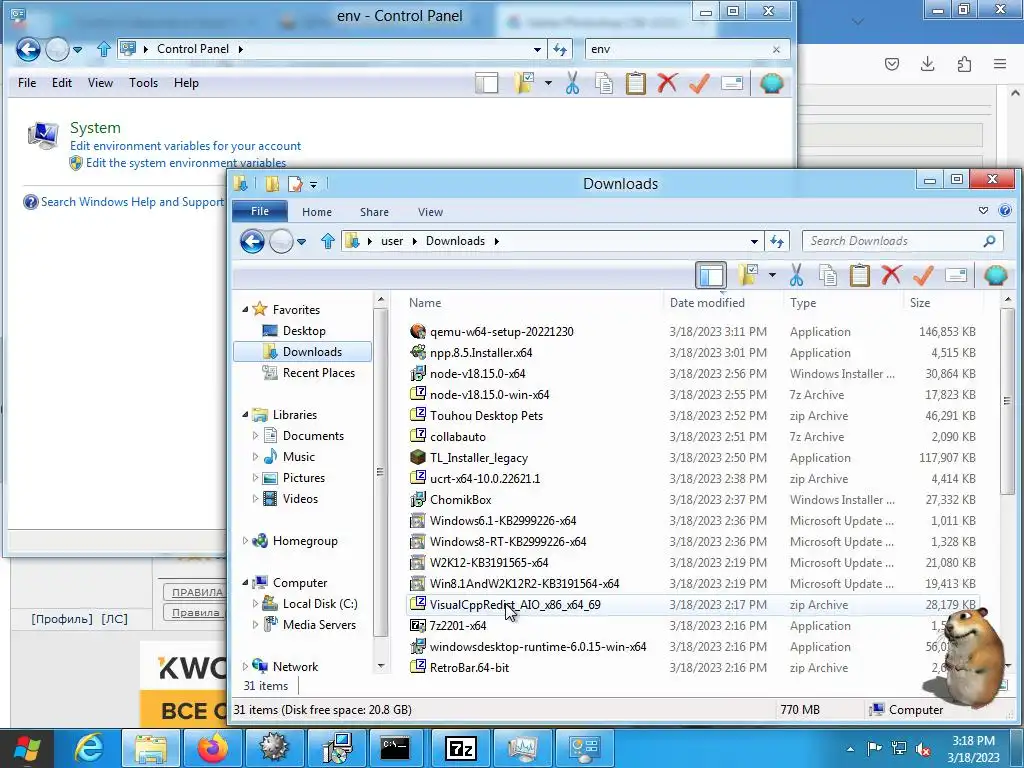
Task: Click orange checkmark Properties icon in Downloads toolbar
Action: click(x=923, y=275)
